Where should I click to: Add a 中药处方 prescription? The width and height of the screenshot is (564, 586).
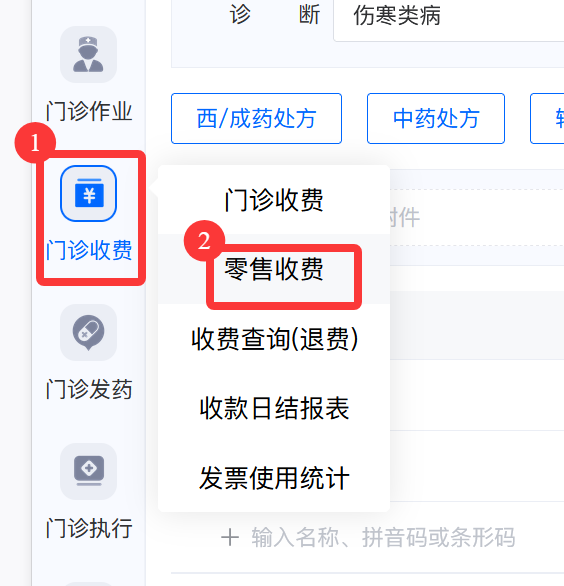coord(436,118)
